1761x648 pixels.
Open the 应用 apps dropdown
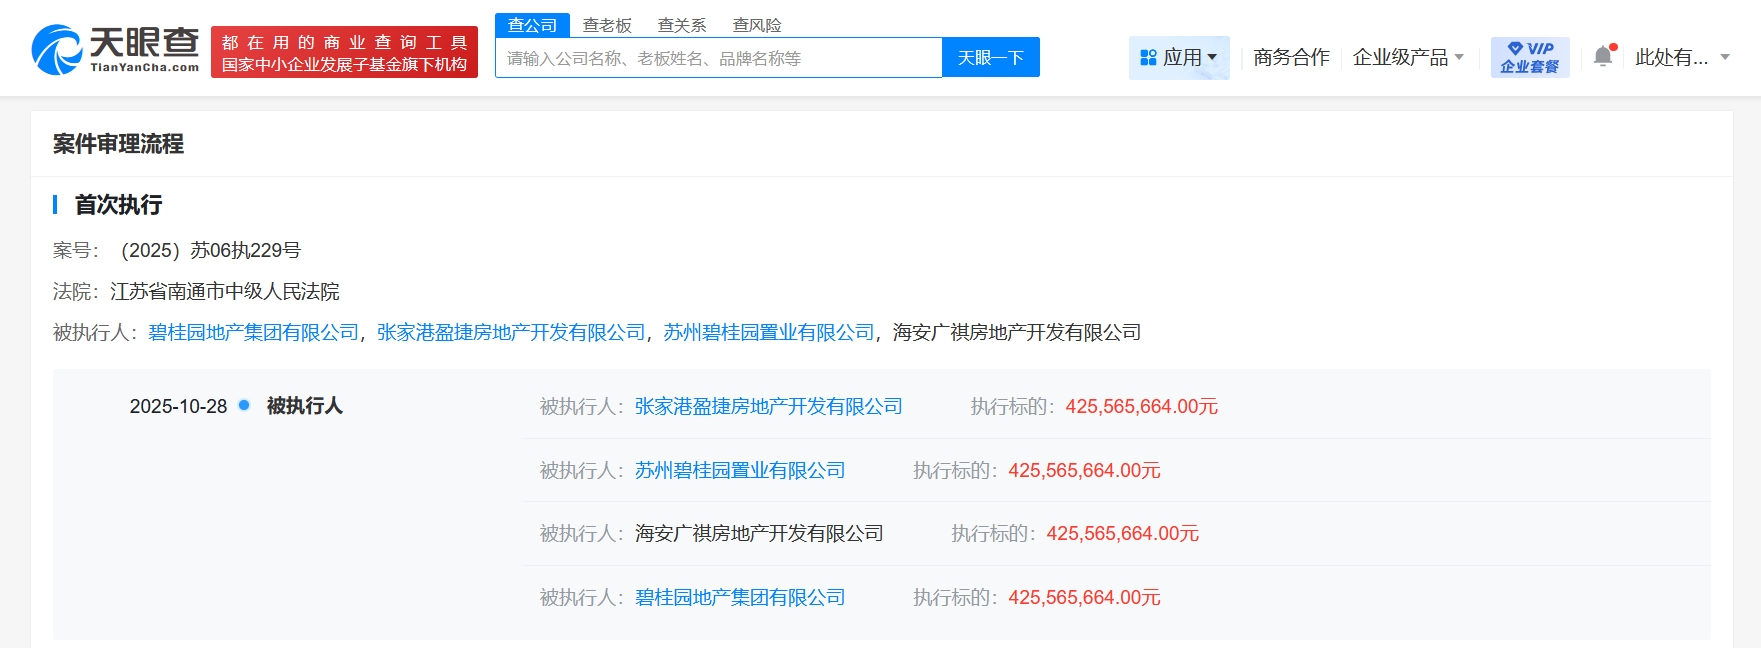point(1179,57)
